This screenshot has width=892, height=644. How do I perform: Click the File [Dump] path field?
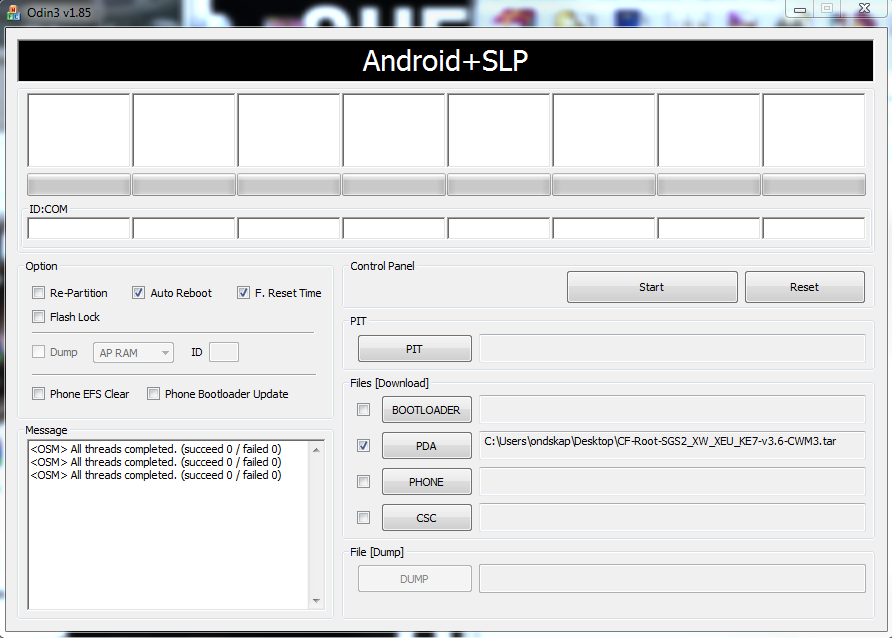[672, 579]
